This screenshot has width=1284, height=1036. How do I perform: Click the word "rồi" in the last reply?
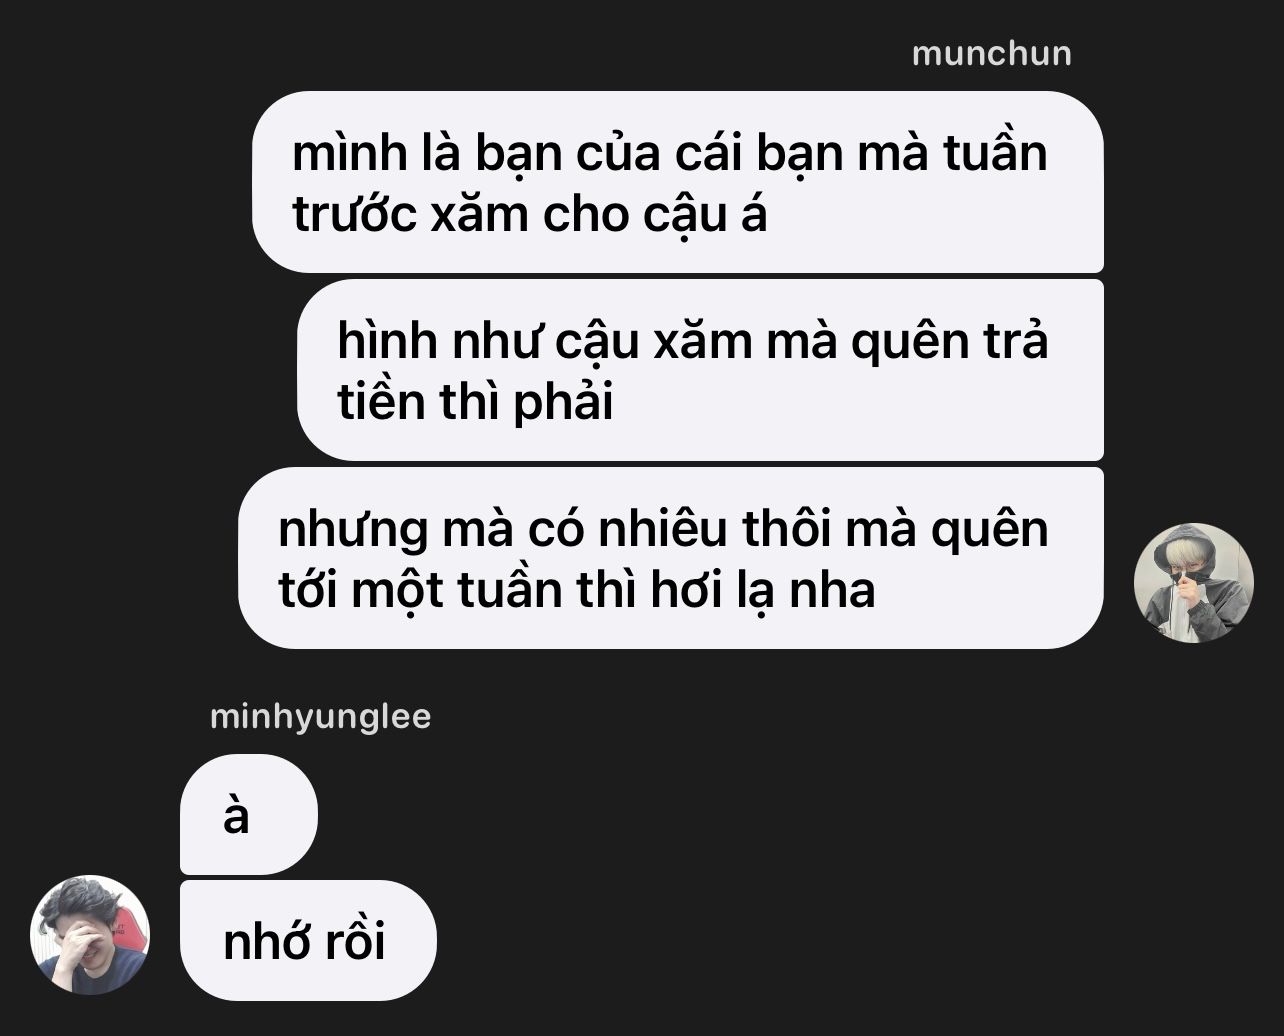click(x=351, y=942)
